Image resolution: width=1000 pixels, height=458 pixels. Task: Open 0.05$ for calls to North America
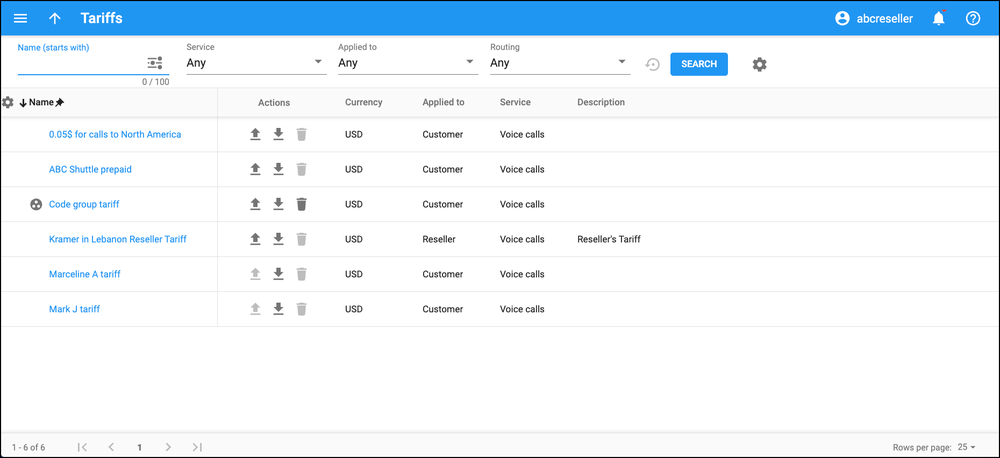(x=115, y=134)
